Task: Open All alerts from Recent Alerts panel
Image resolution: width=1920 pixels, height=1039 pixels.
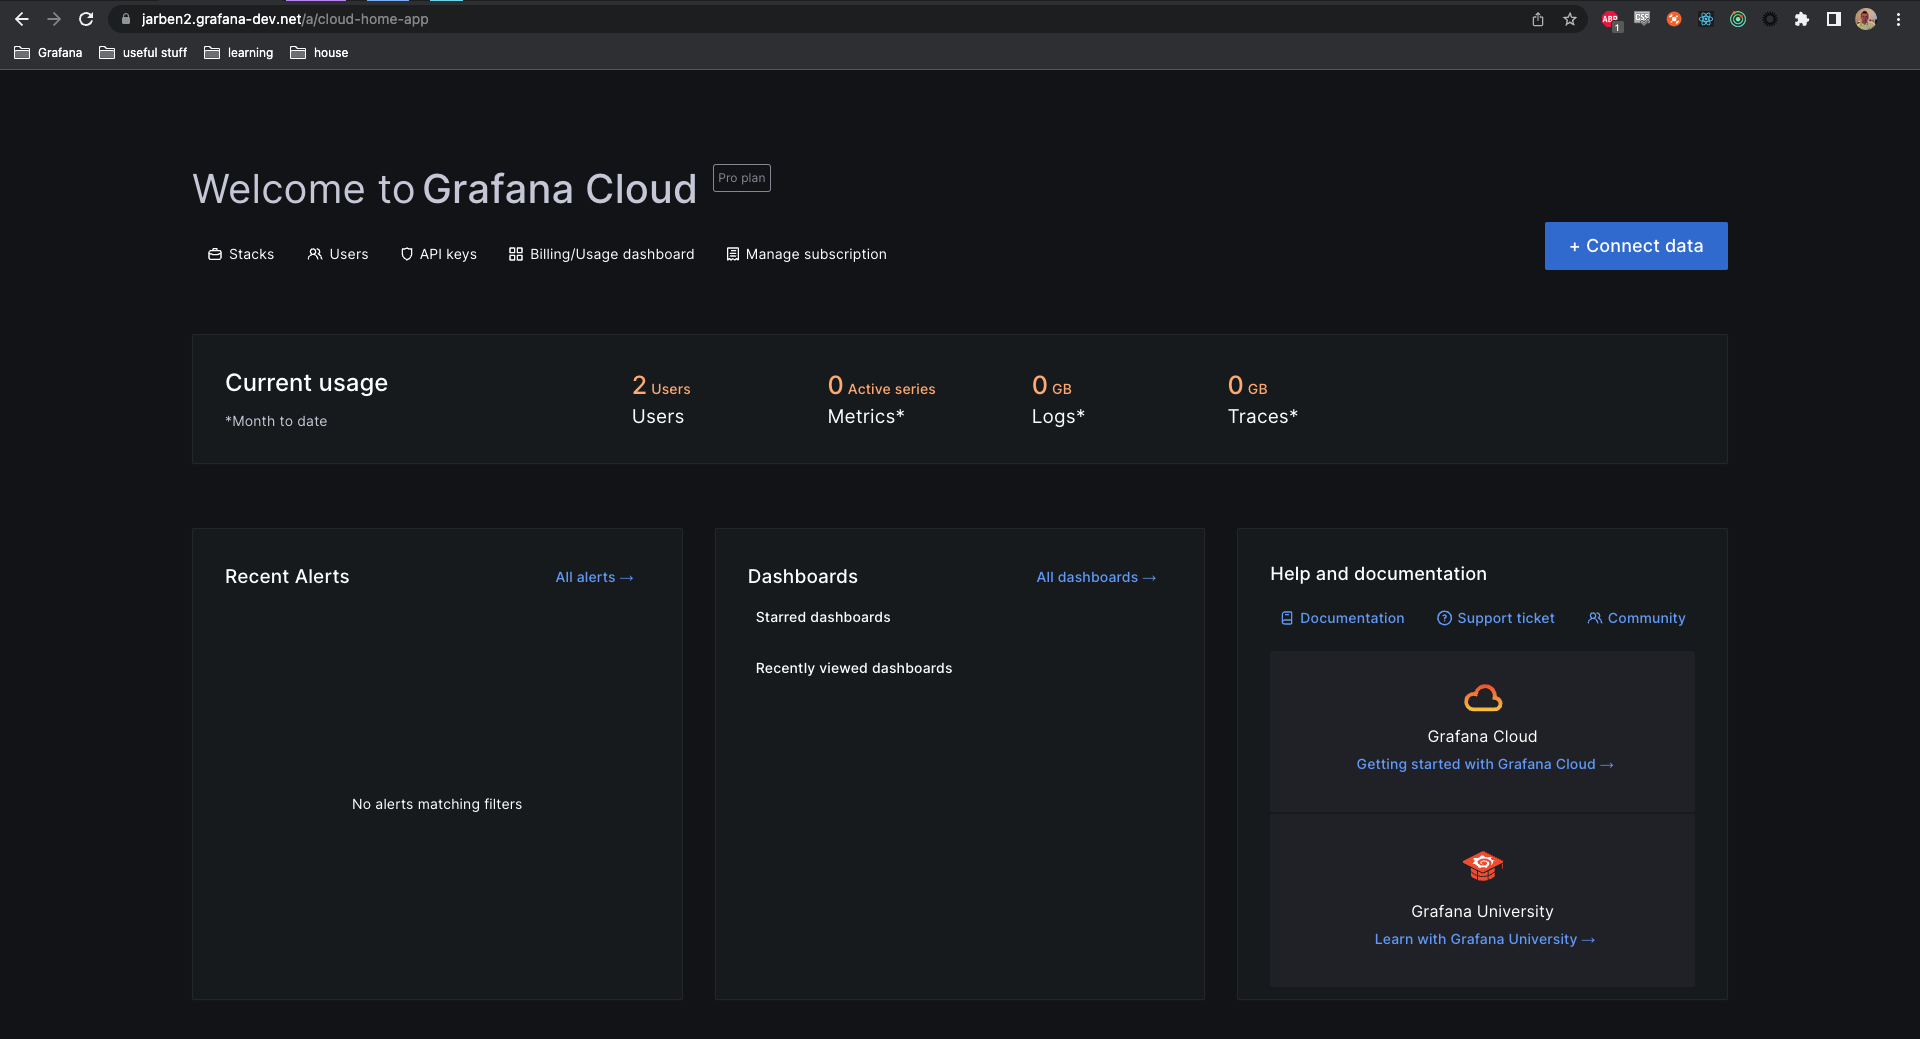Action: click(x=594, y=577)
